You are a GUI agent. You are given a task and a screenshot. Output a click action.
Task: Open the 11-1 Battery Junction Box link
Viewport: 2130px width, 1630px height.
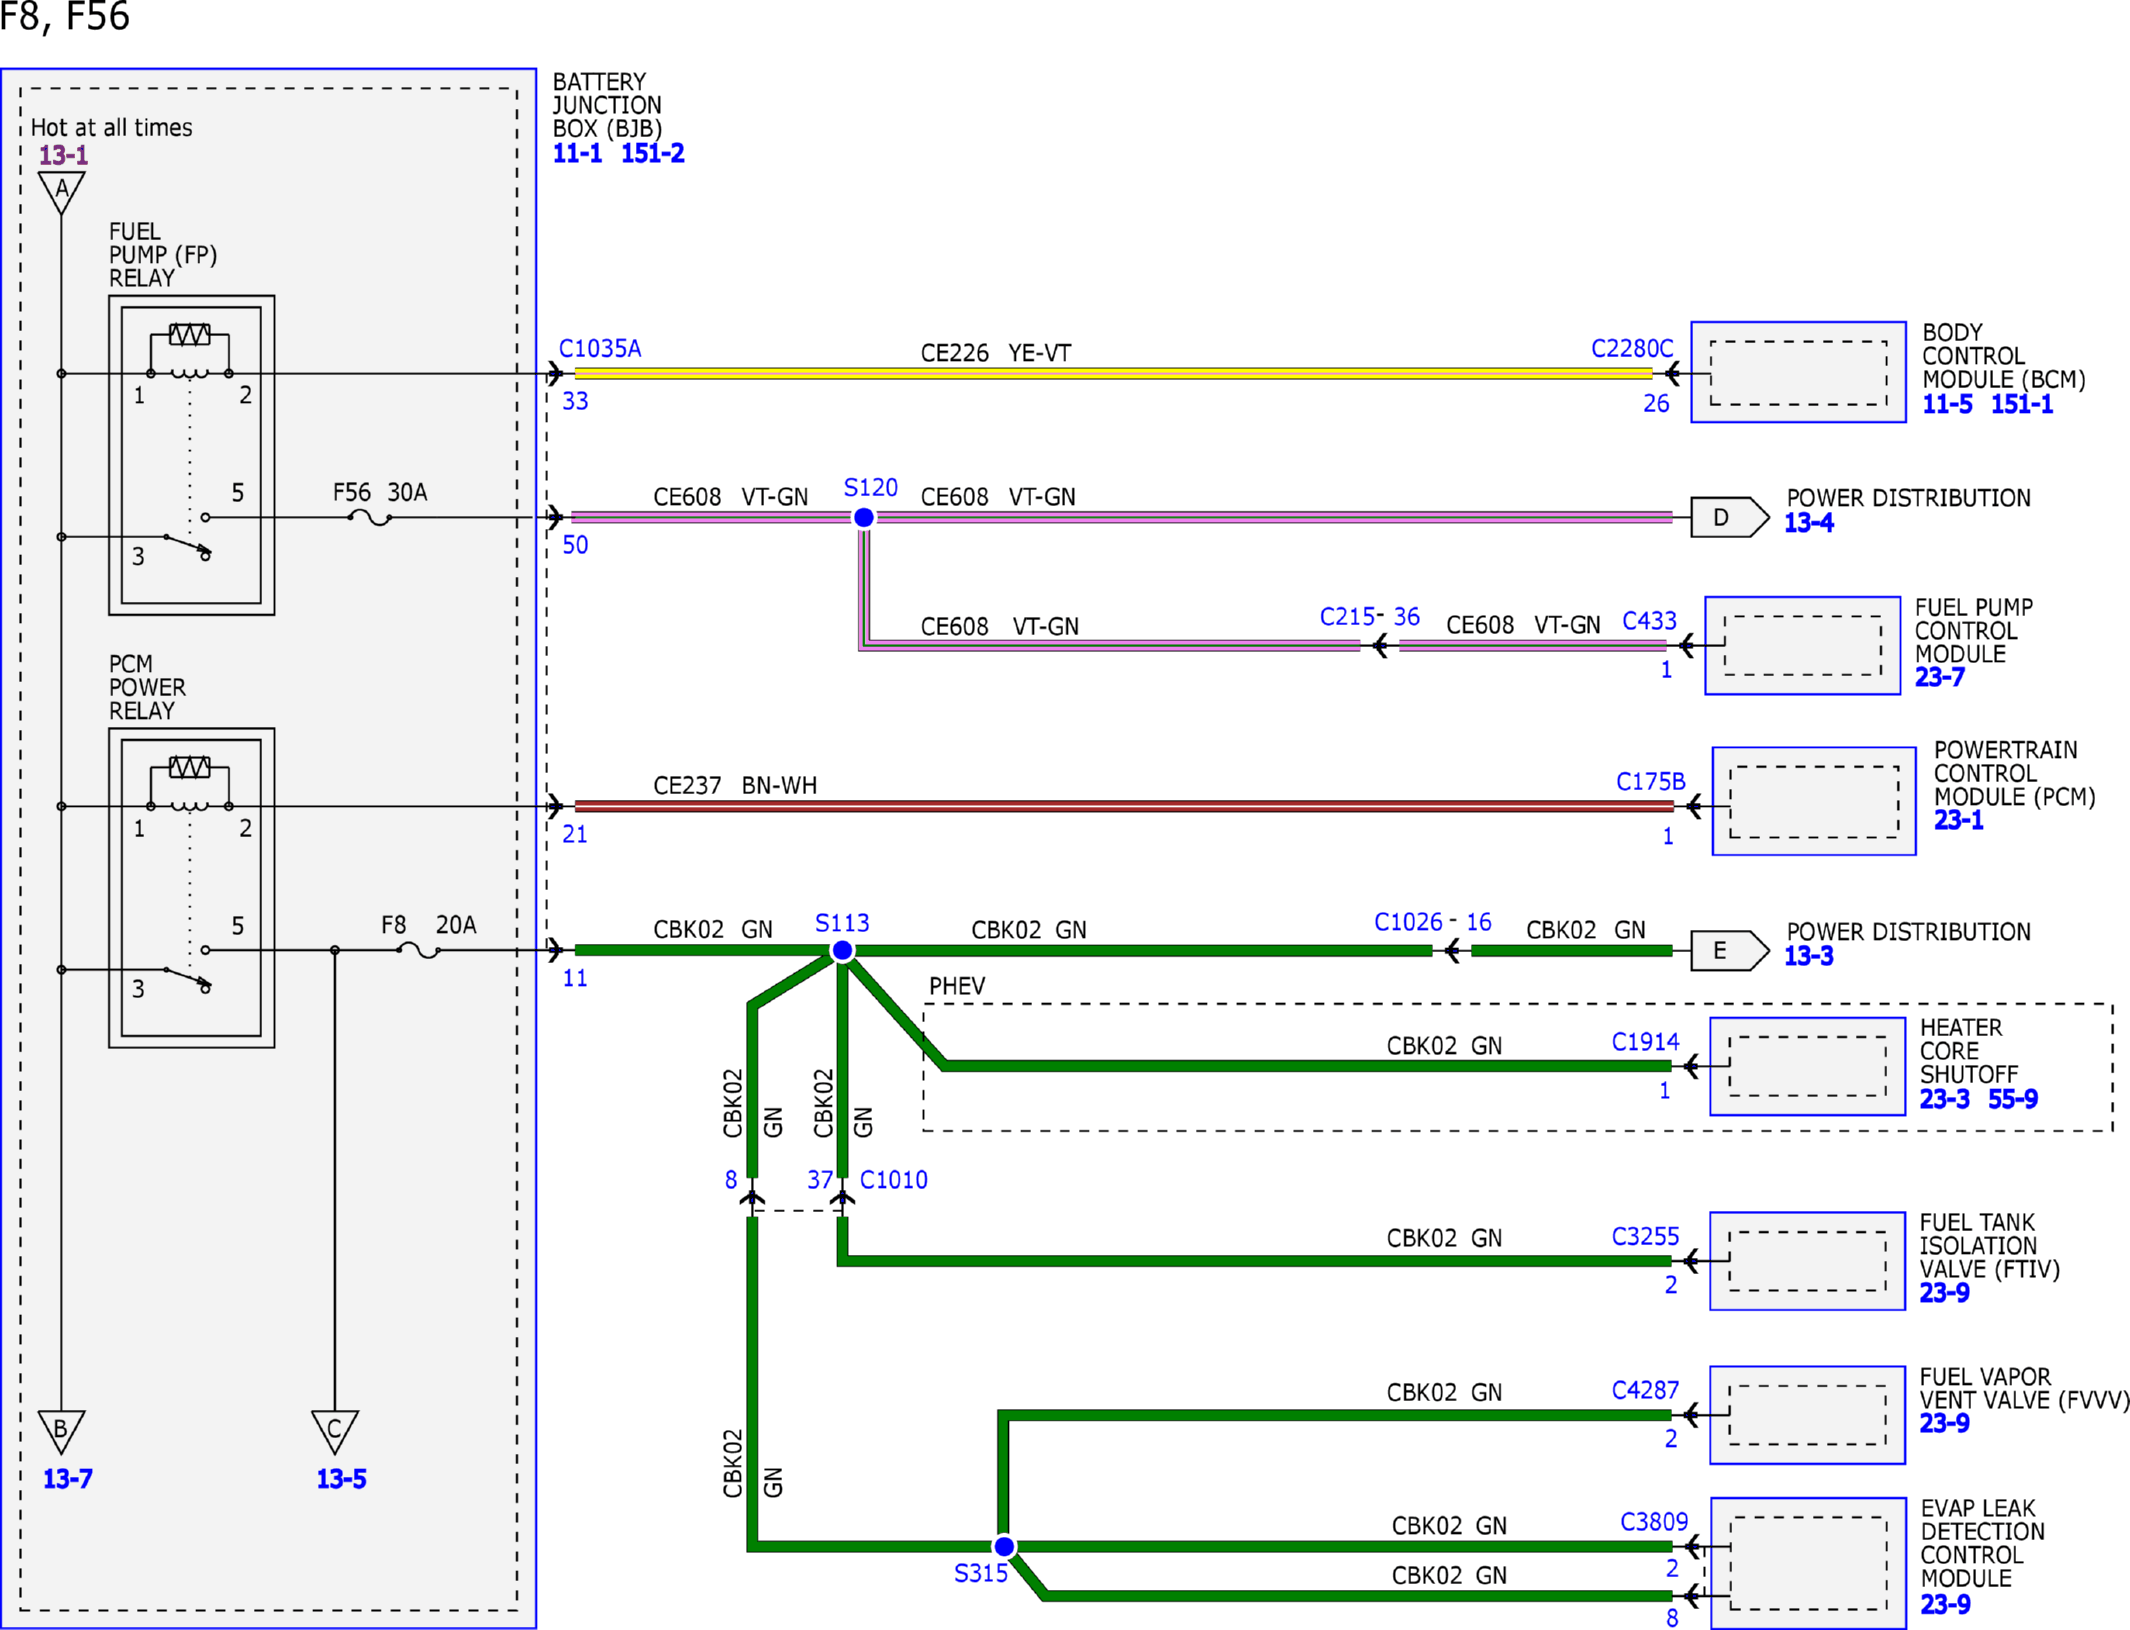click(578, 153)
